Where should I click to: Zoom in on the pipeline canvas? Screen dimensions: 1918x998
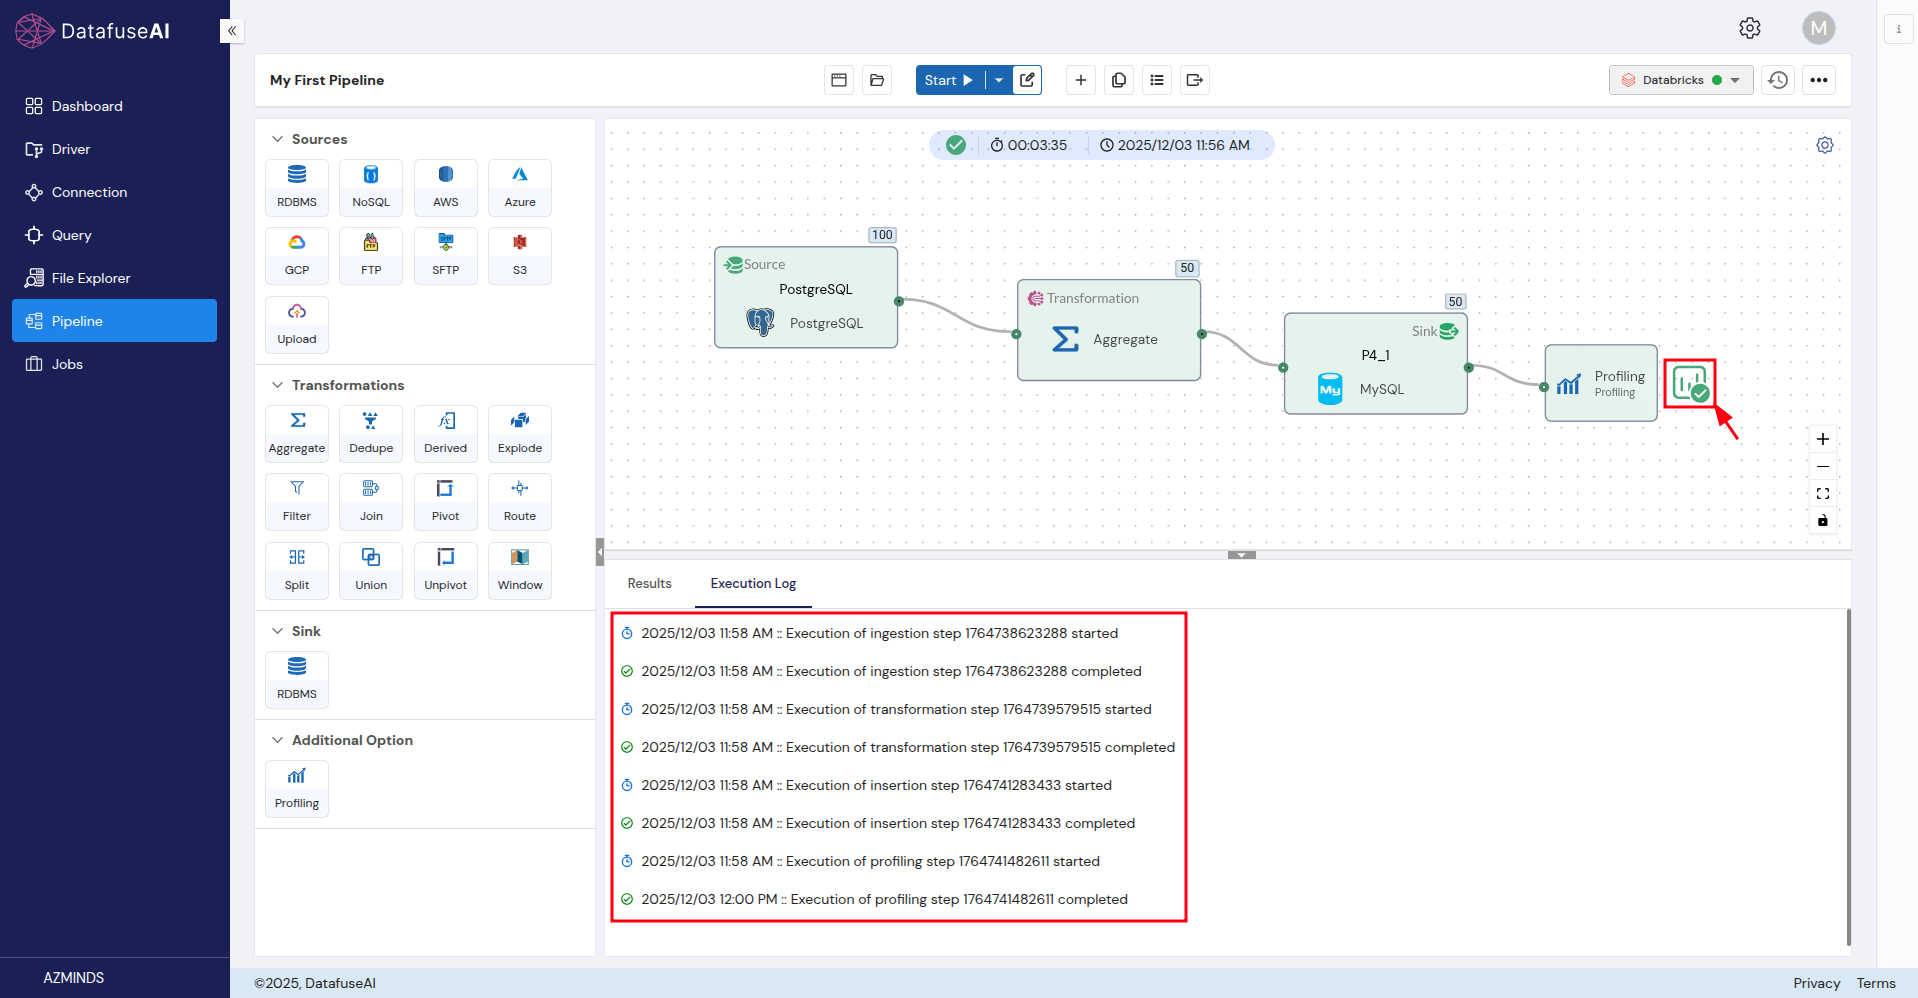1822,439
